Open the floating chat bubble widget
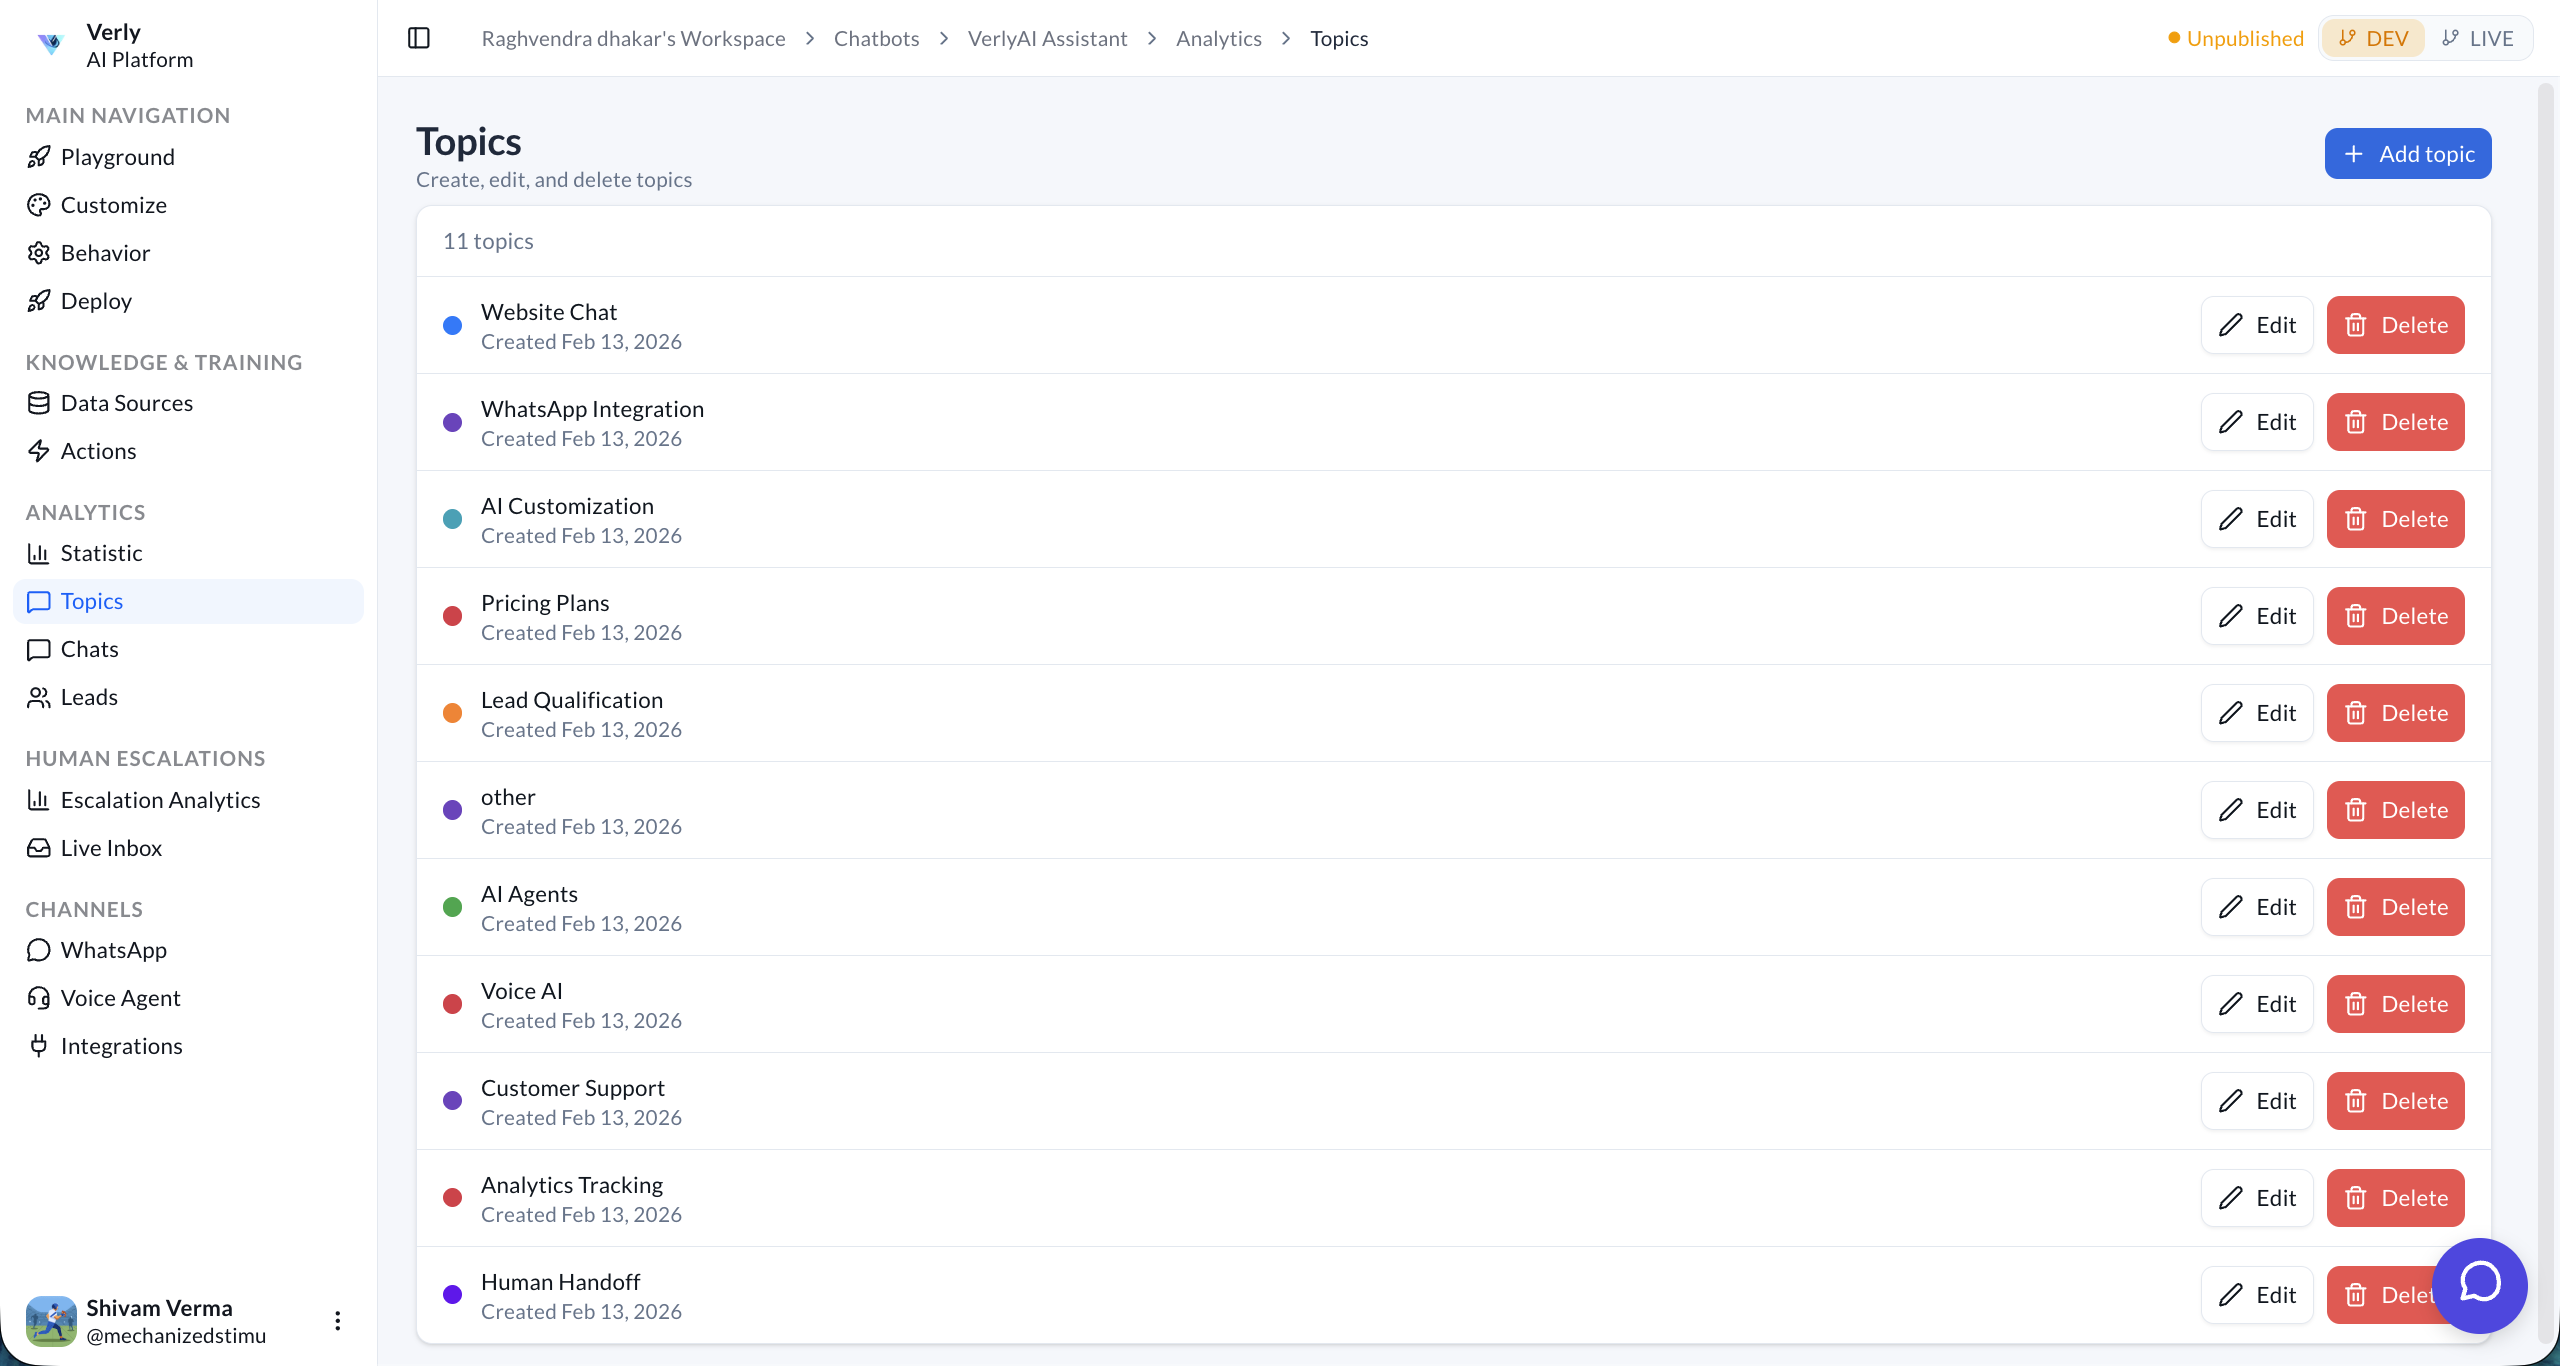 point(2481,1286)
